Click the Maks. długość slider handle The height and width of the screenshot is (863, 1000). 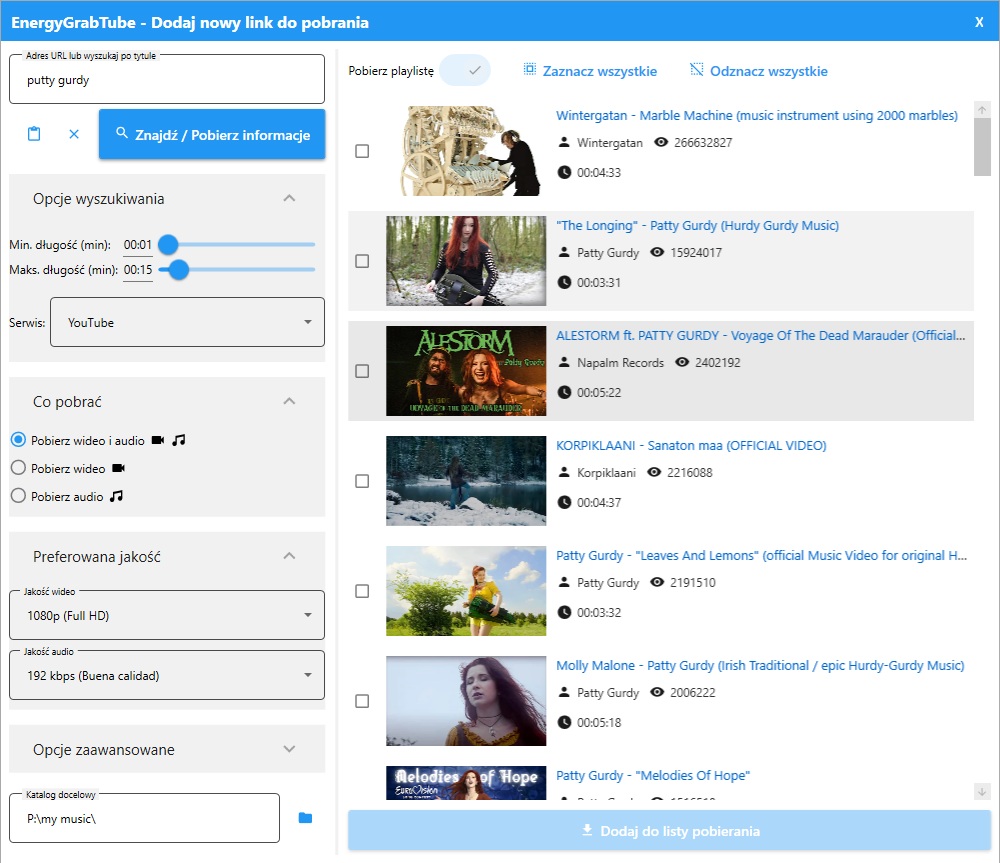coord(179,270)
